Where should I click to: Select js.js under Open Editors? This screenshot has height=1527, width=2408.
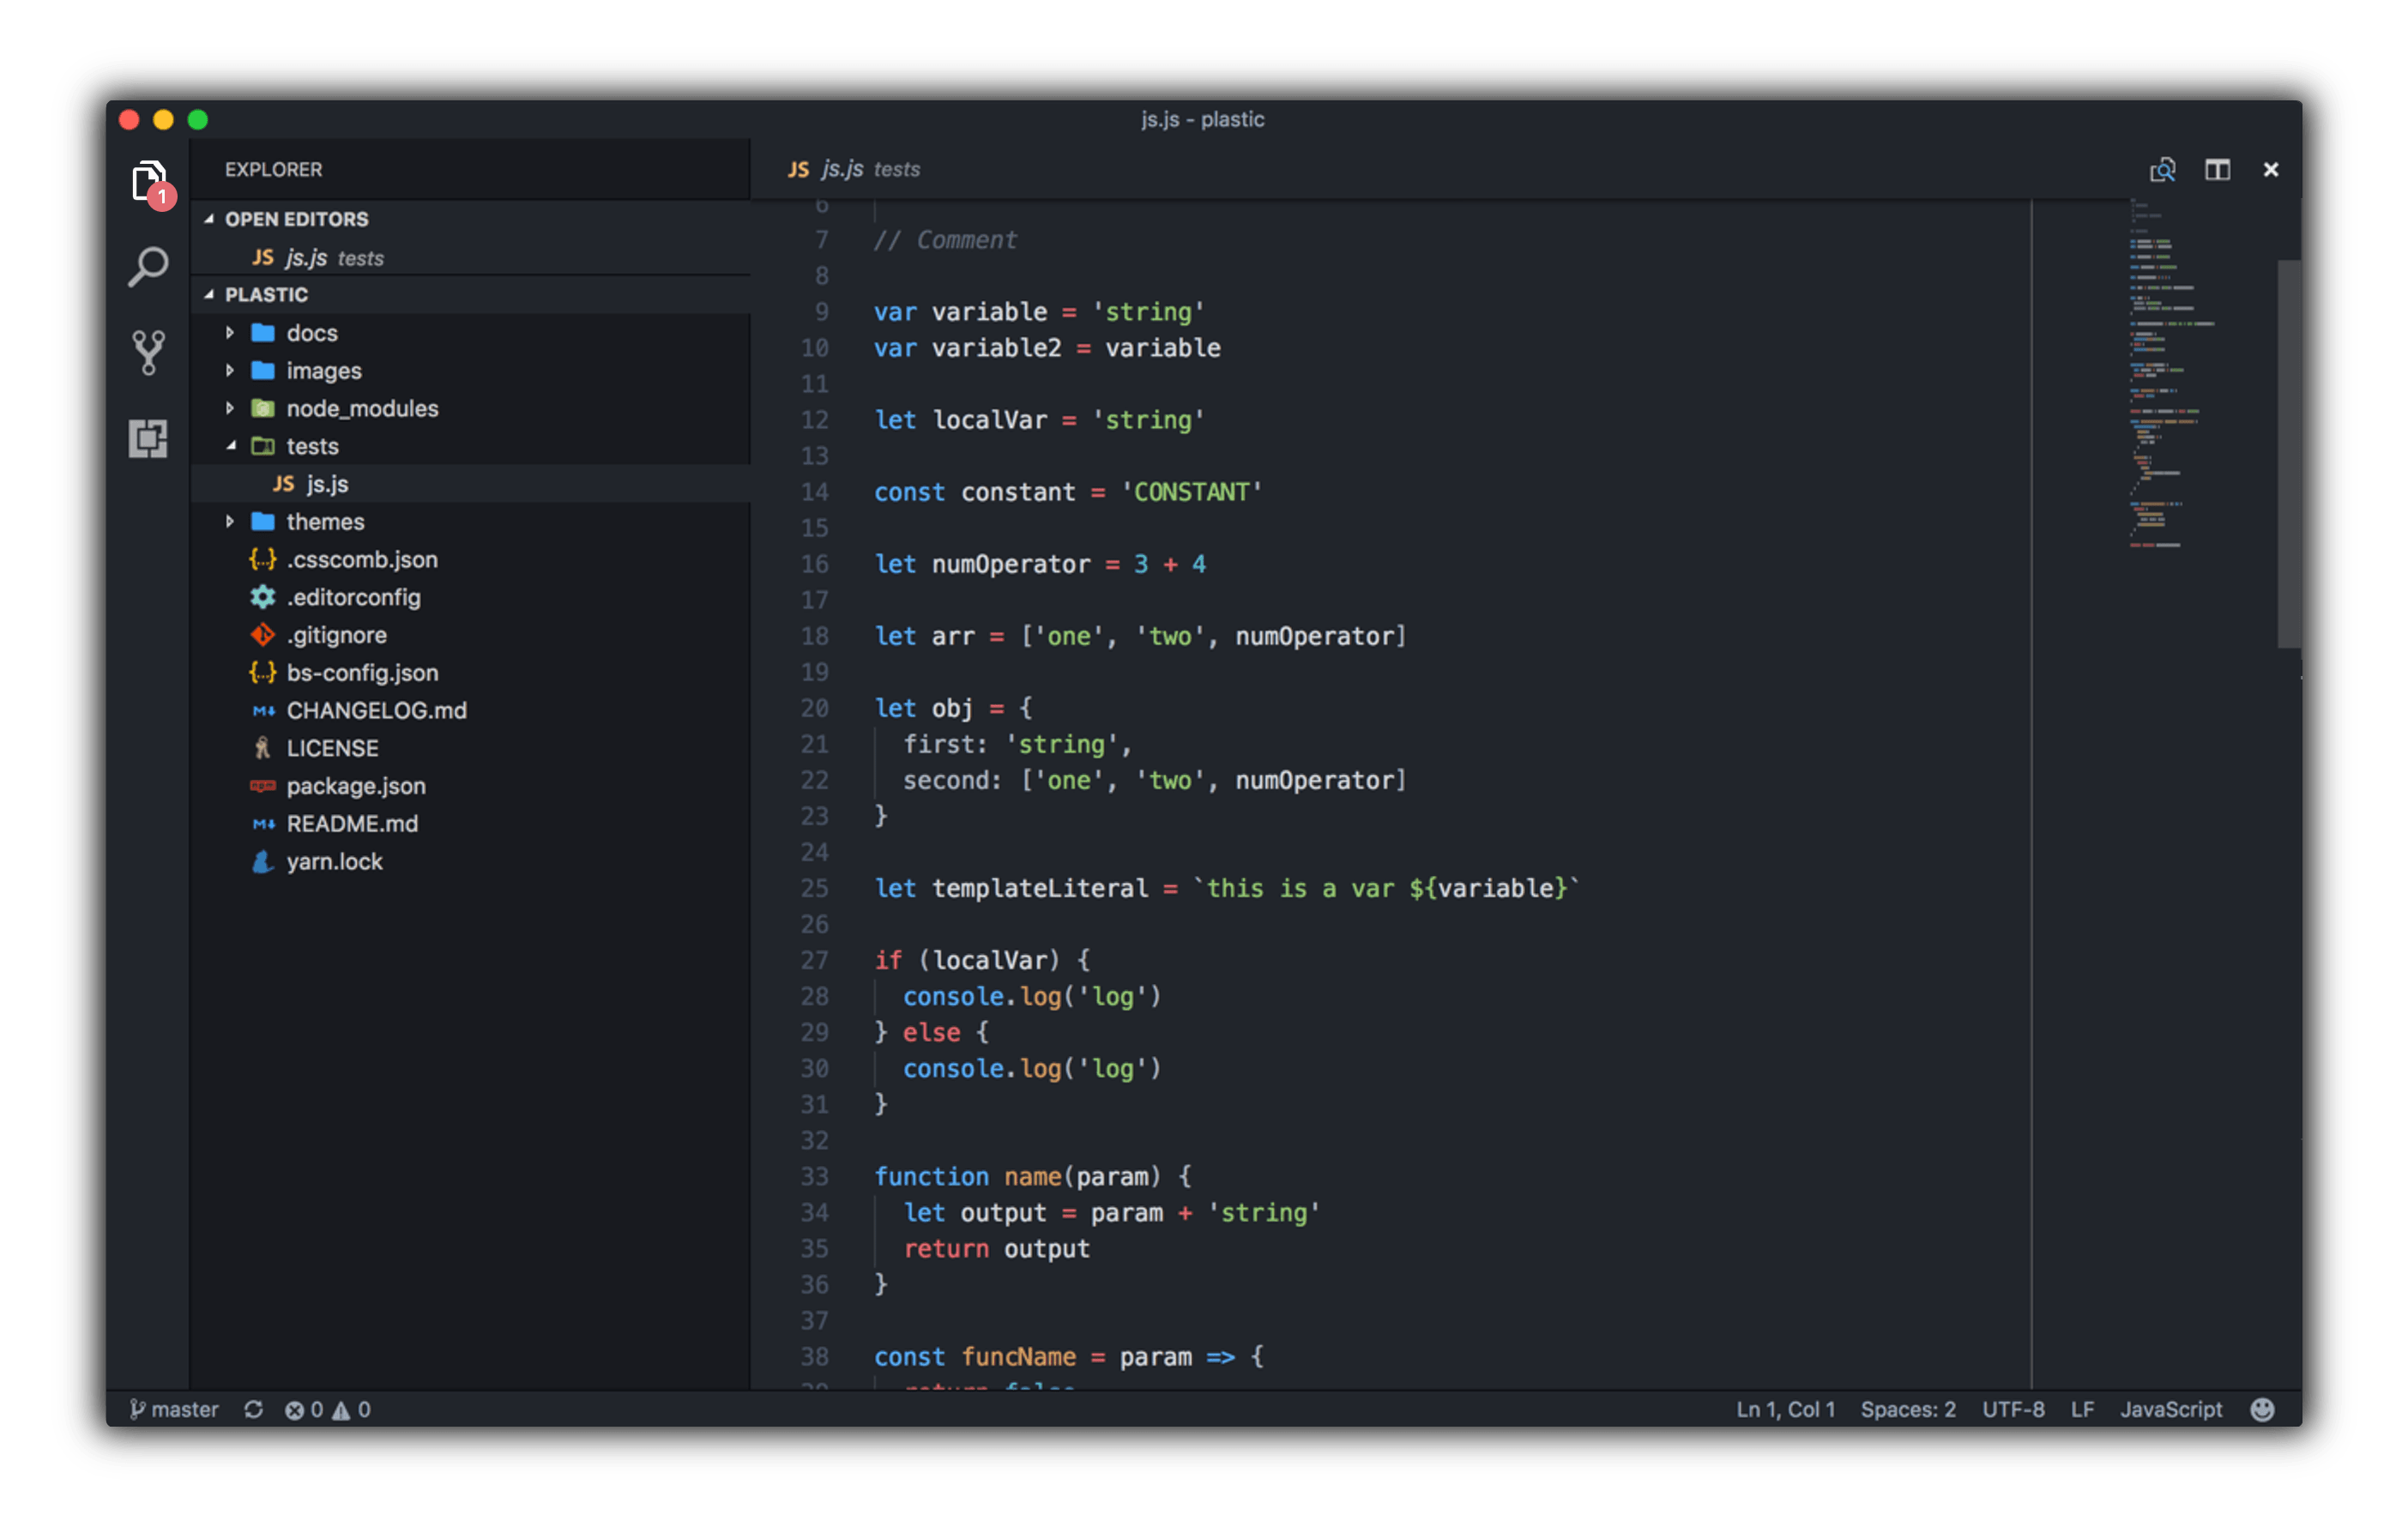click(x=471, y=258)
